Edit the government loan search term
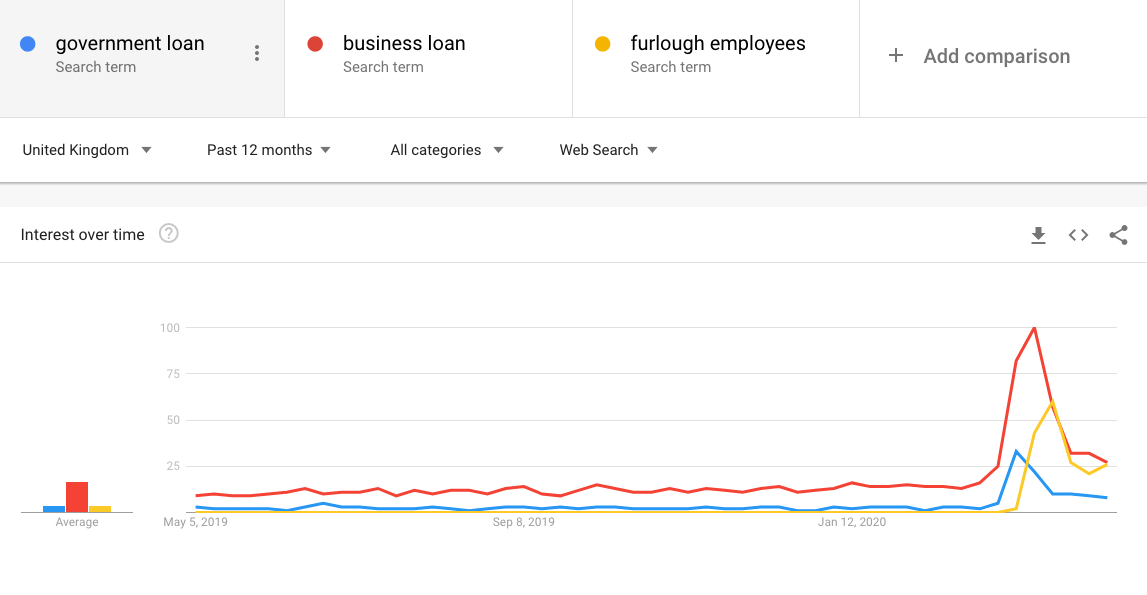Image resolution: width=1147 pixels, height=595 pixels. point(130,44)
